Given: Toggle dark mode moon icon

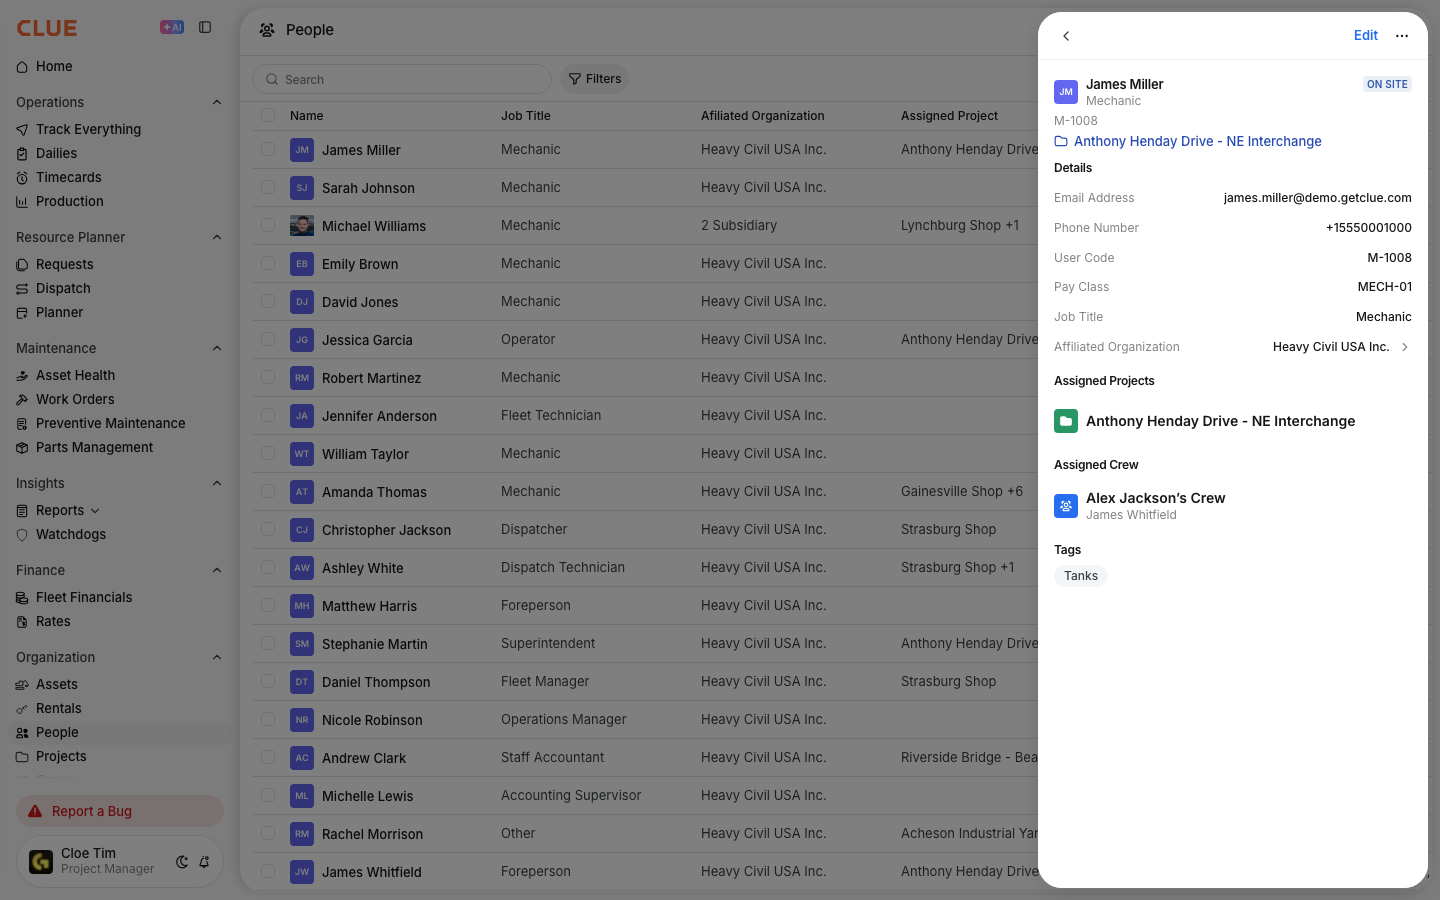Looking at the screenshot, I should click(x=182, y=862).
